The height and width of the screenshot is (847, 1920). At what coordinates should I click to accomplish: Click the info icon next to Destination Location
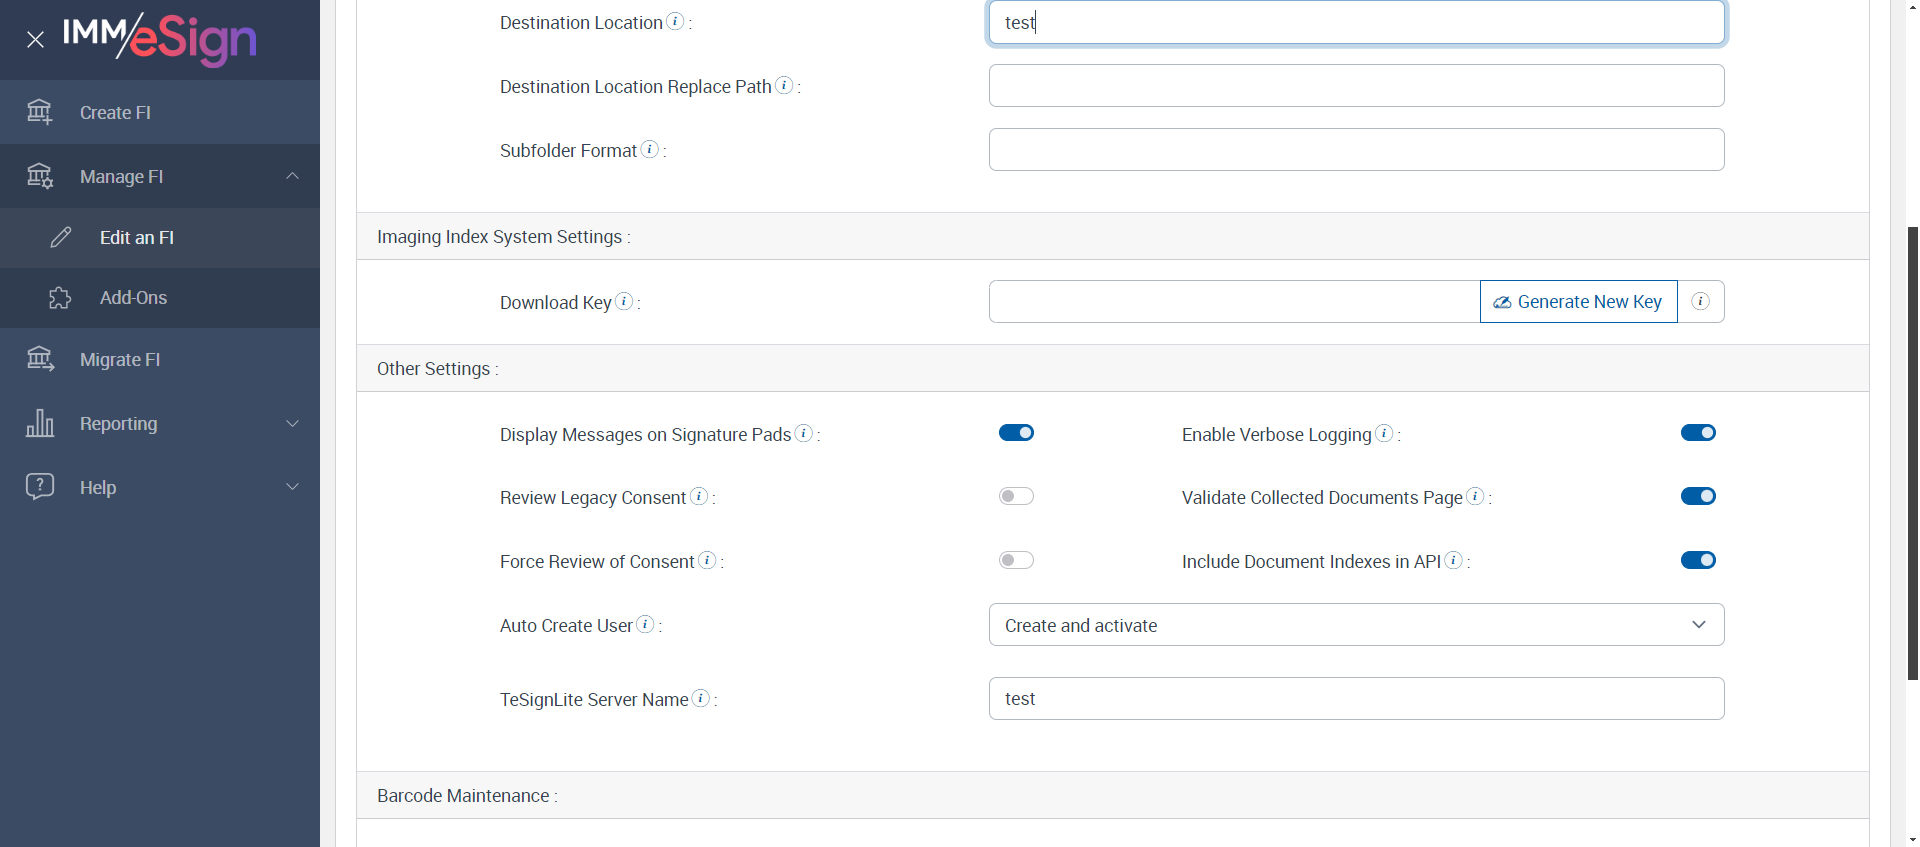676,22
